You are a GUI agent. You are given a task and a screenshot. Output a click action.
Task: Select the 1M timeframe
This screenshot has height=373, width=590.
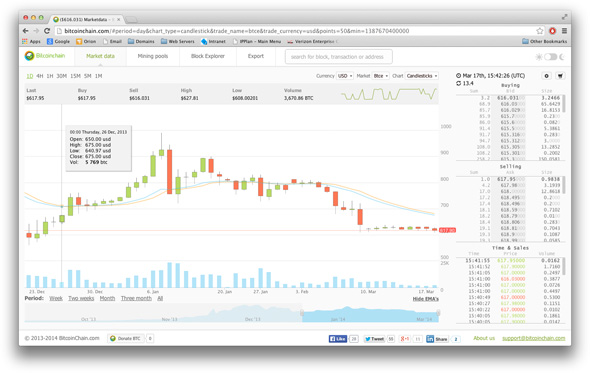pos(99,76)
